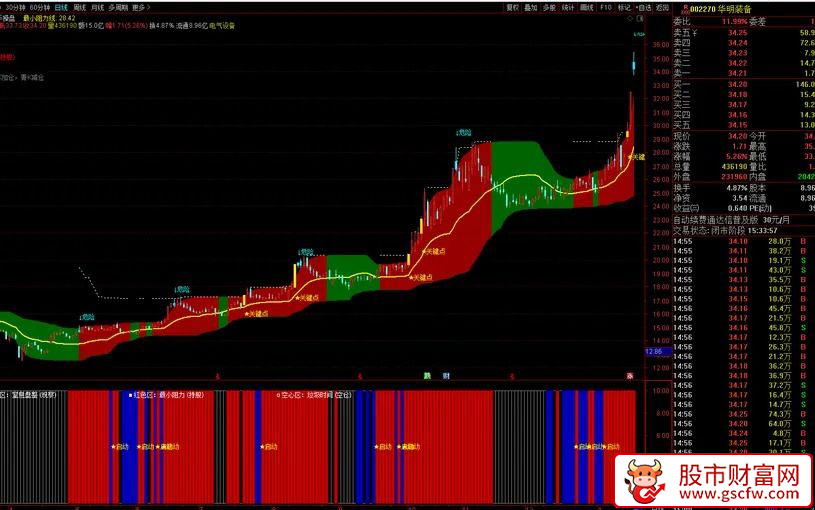The image size is (815, 510).
Task: Click the 36.00 price axis label
Action: pyautogui.click(x=661, y=45)
